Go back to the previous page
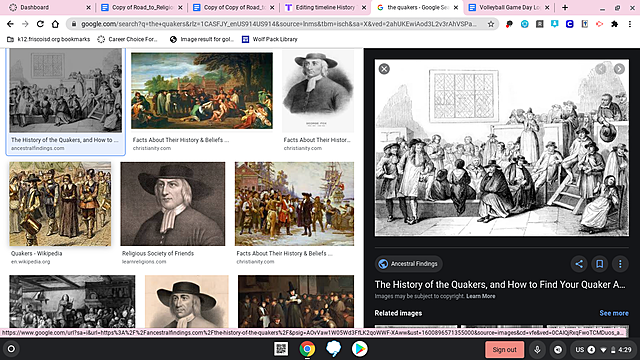This screenshot has width=640, height=360. click(10, 24)
